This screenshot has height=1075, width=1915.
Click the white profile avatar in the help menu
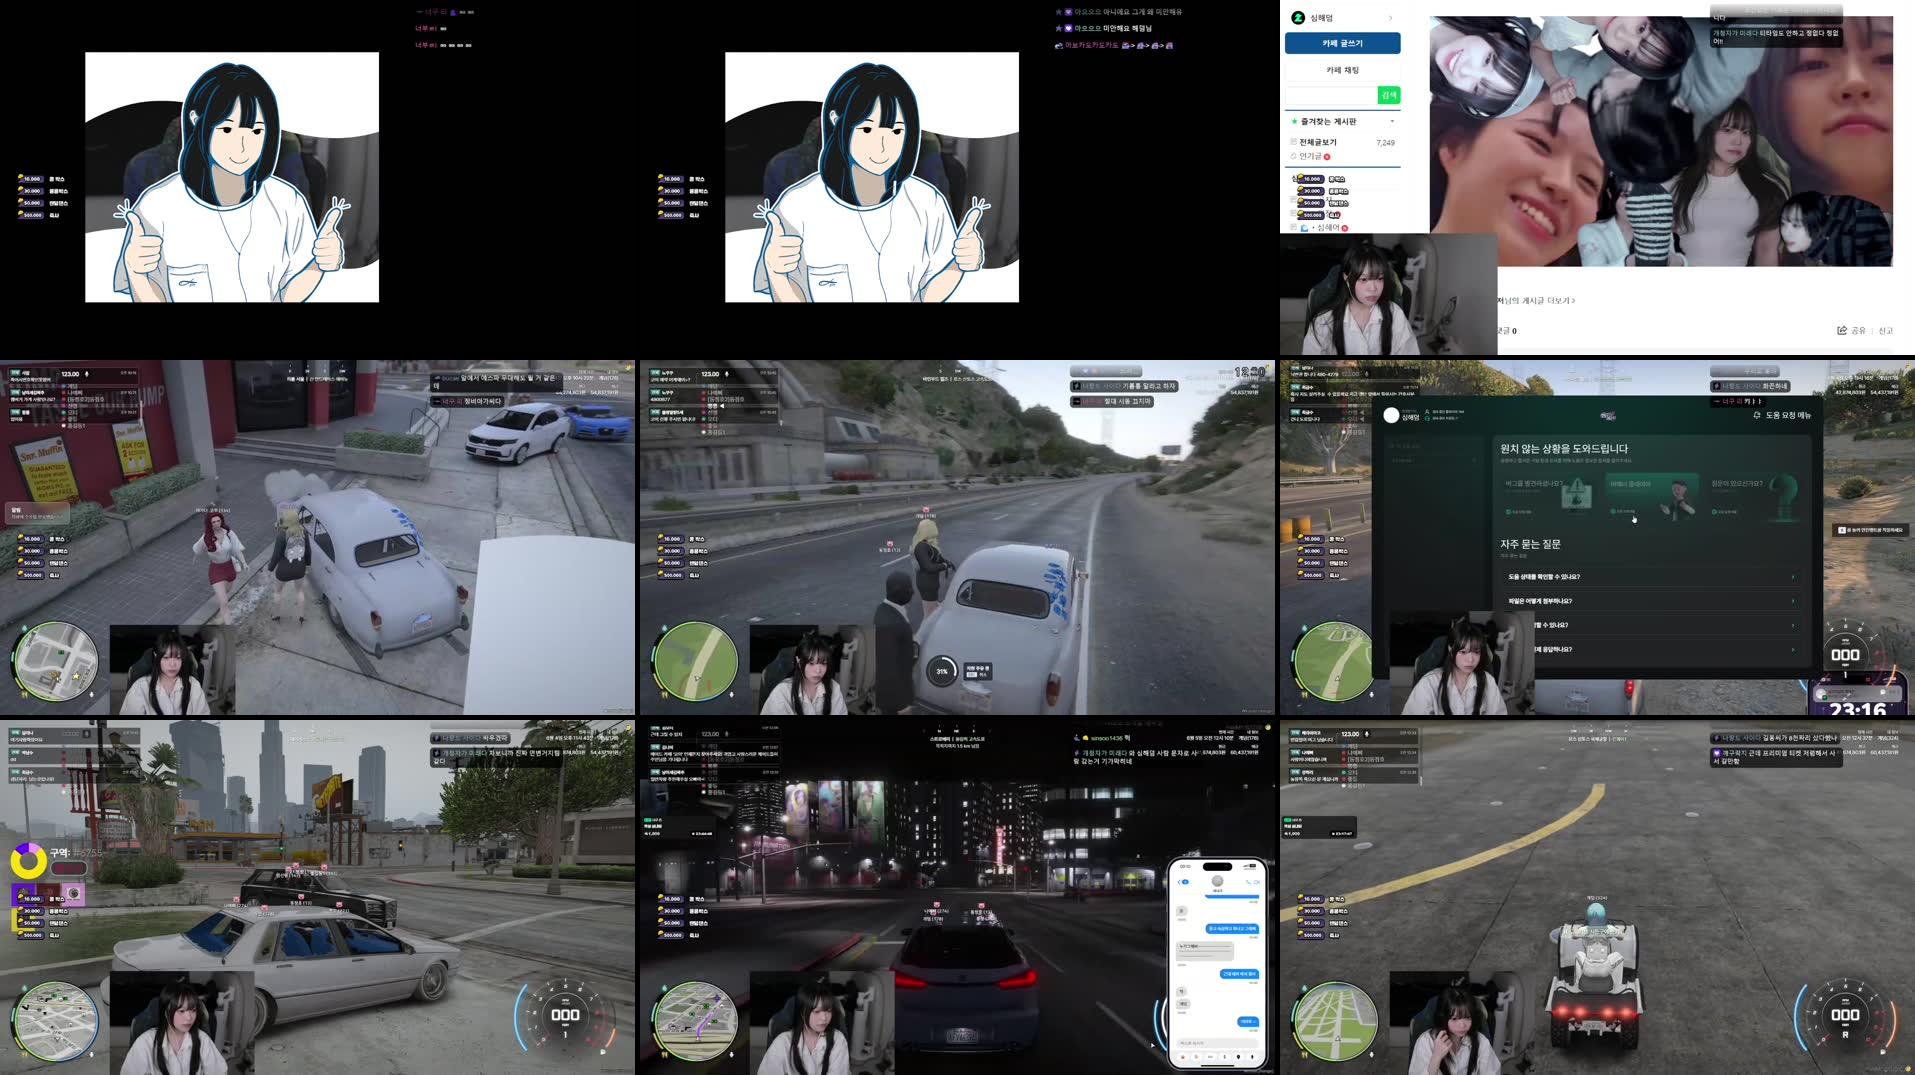tap(1391, 415)
